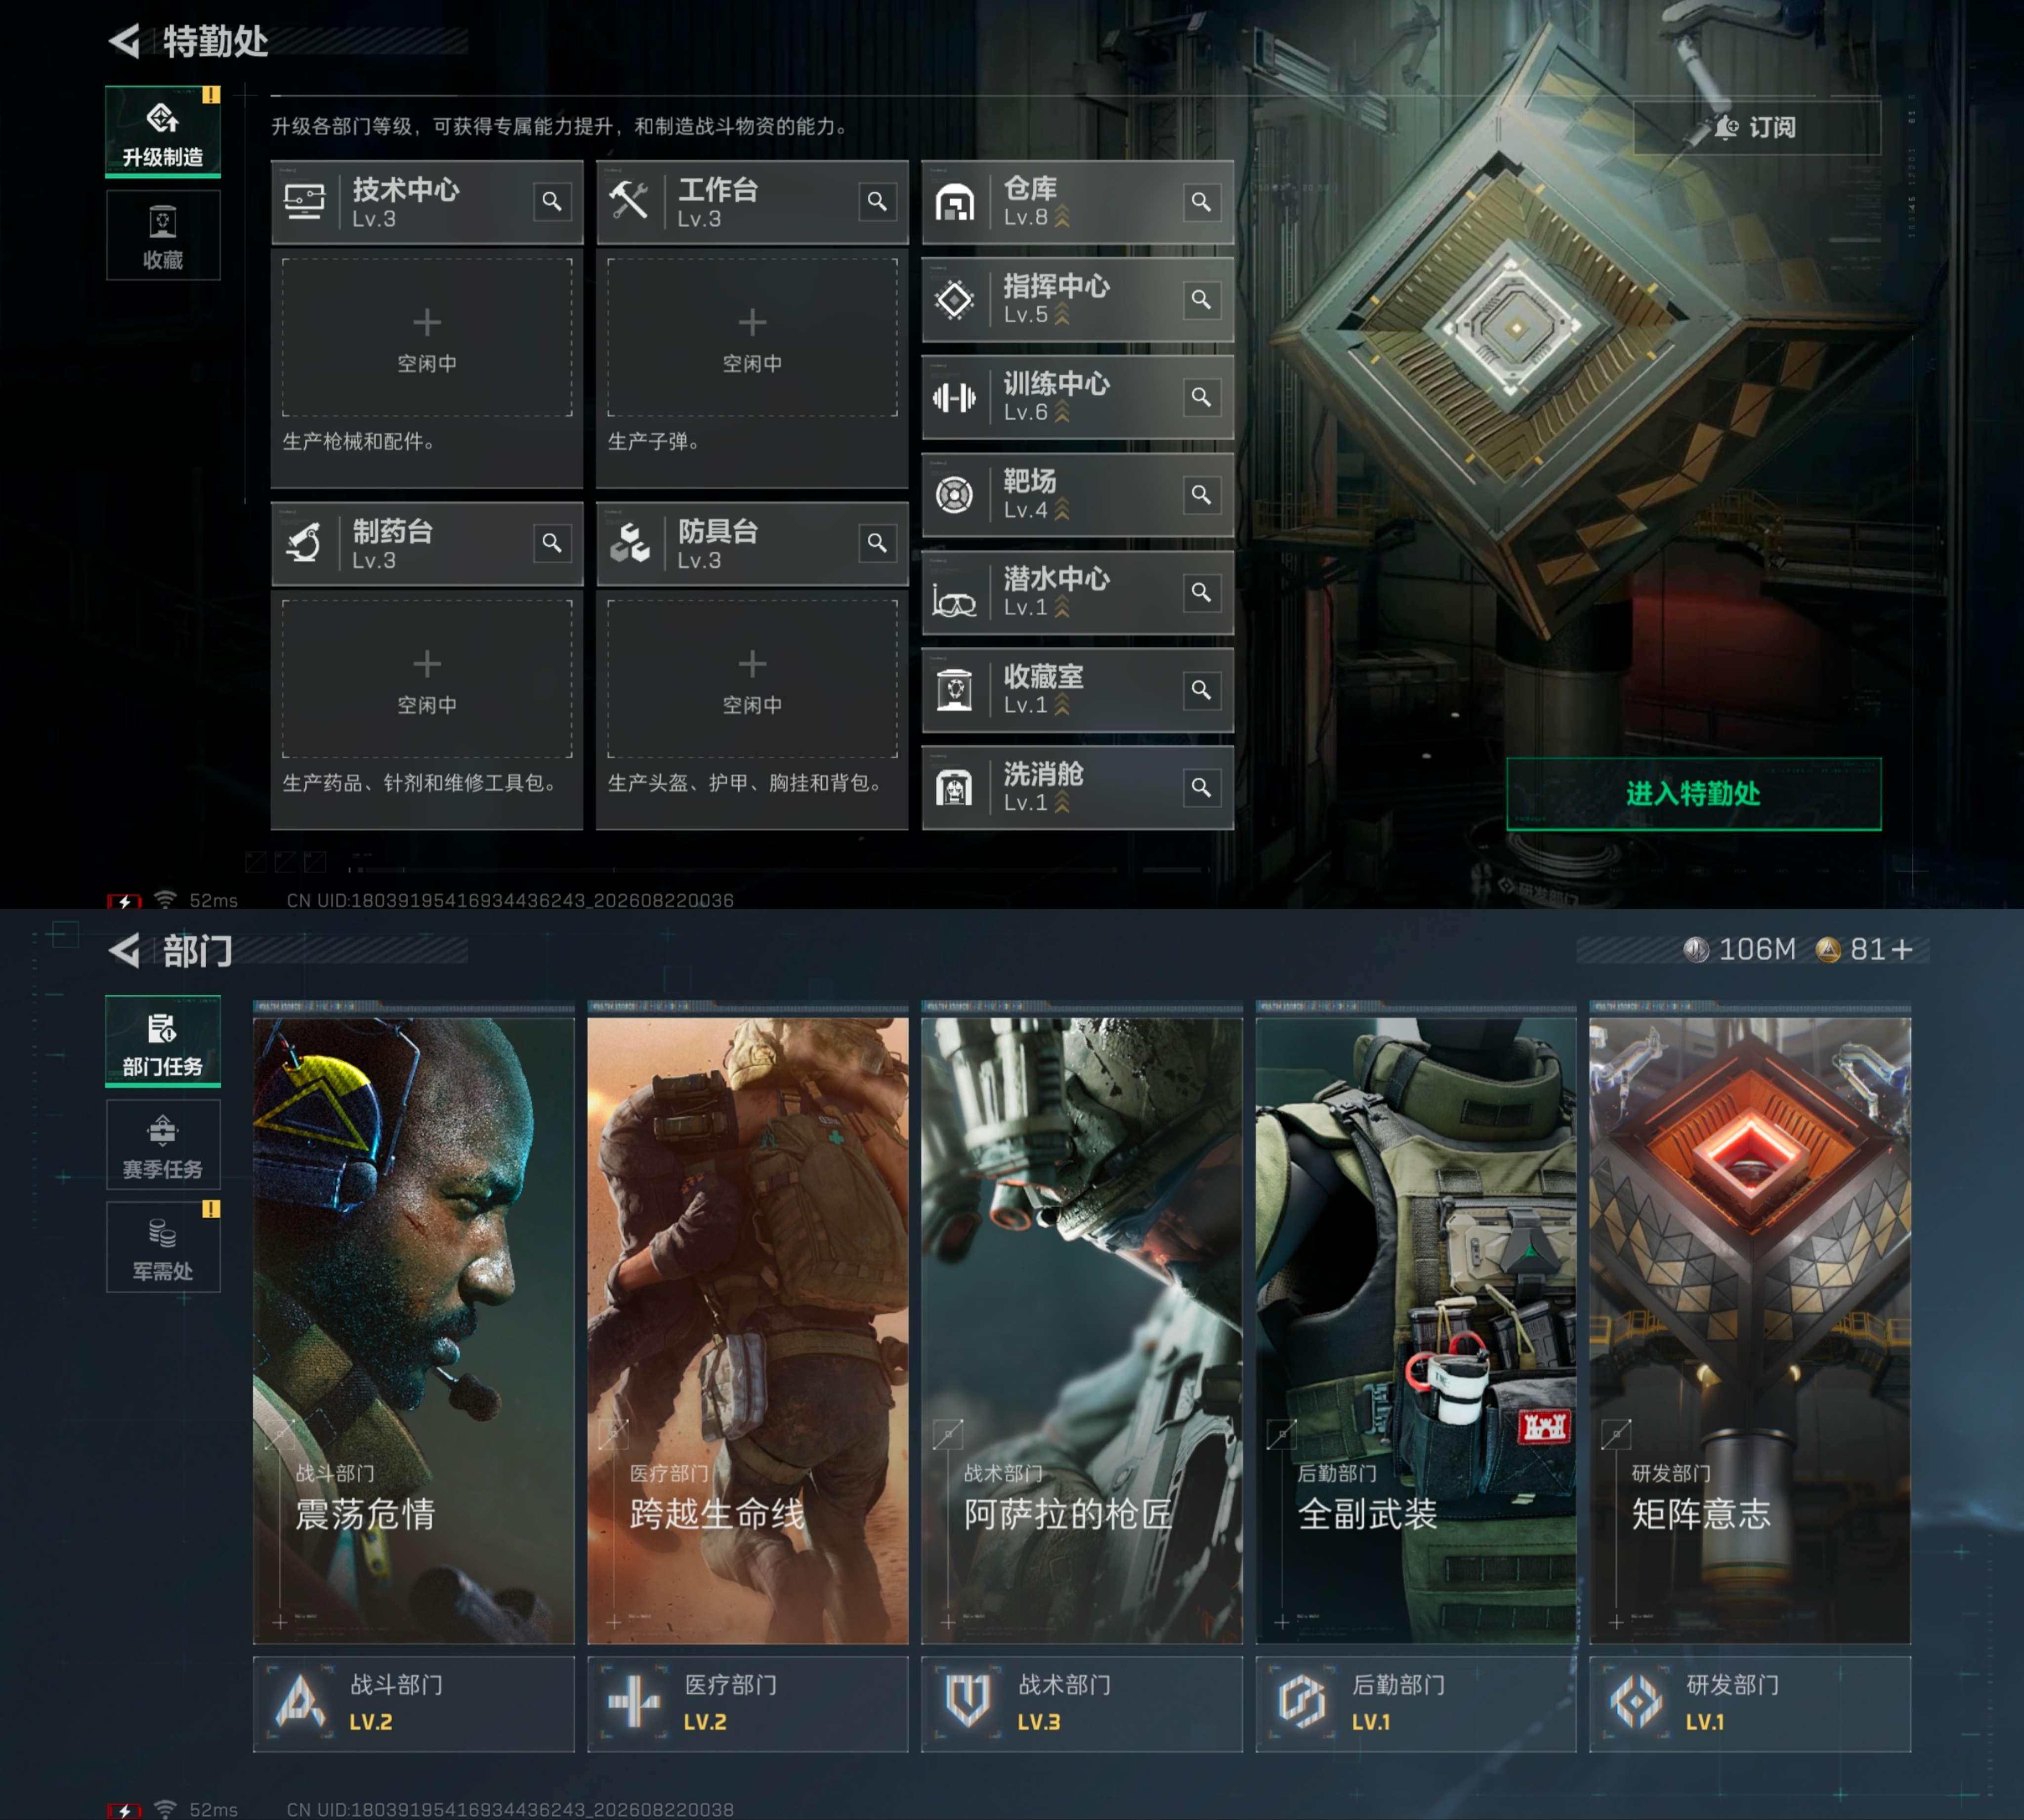This screenshot has height=1820, width=2024.
Task: Click the 进入特勤处 button
Action: (1693, 794)
